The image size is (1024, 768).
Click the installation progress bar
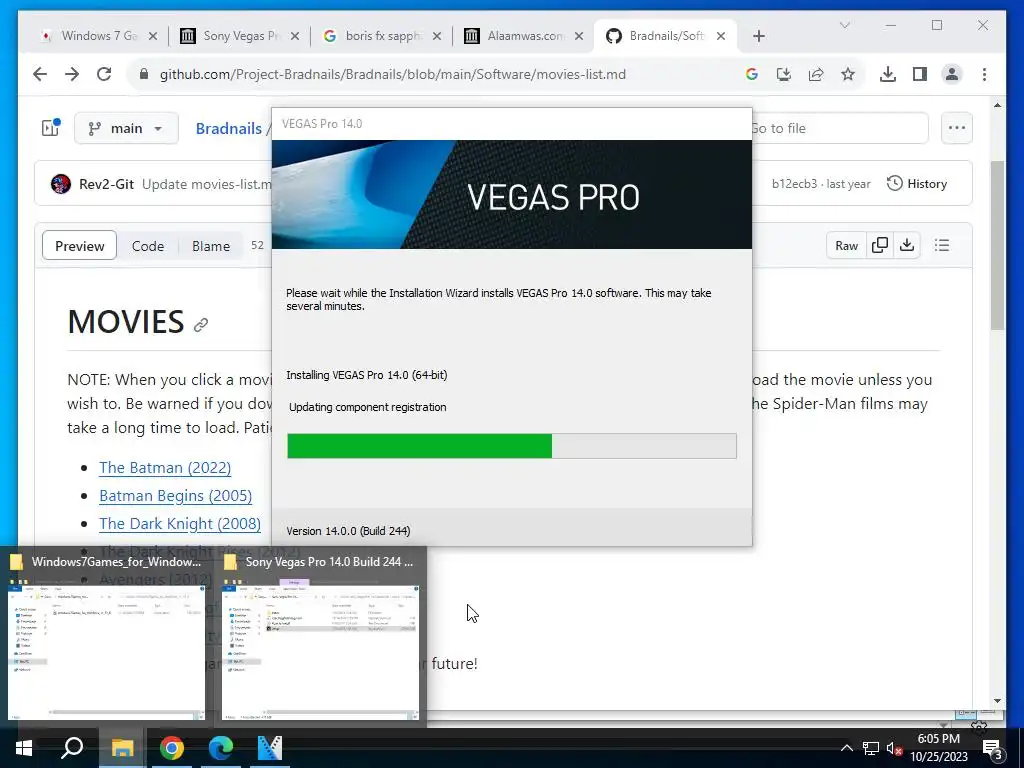click(x=511, y=446)
